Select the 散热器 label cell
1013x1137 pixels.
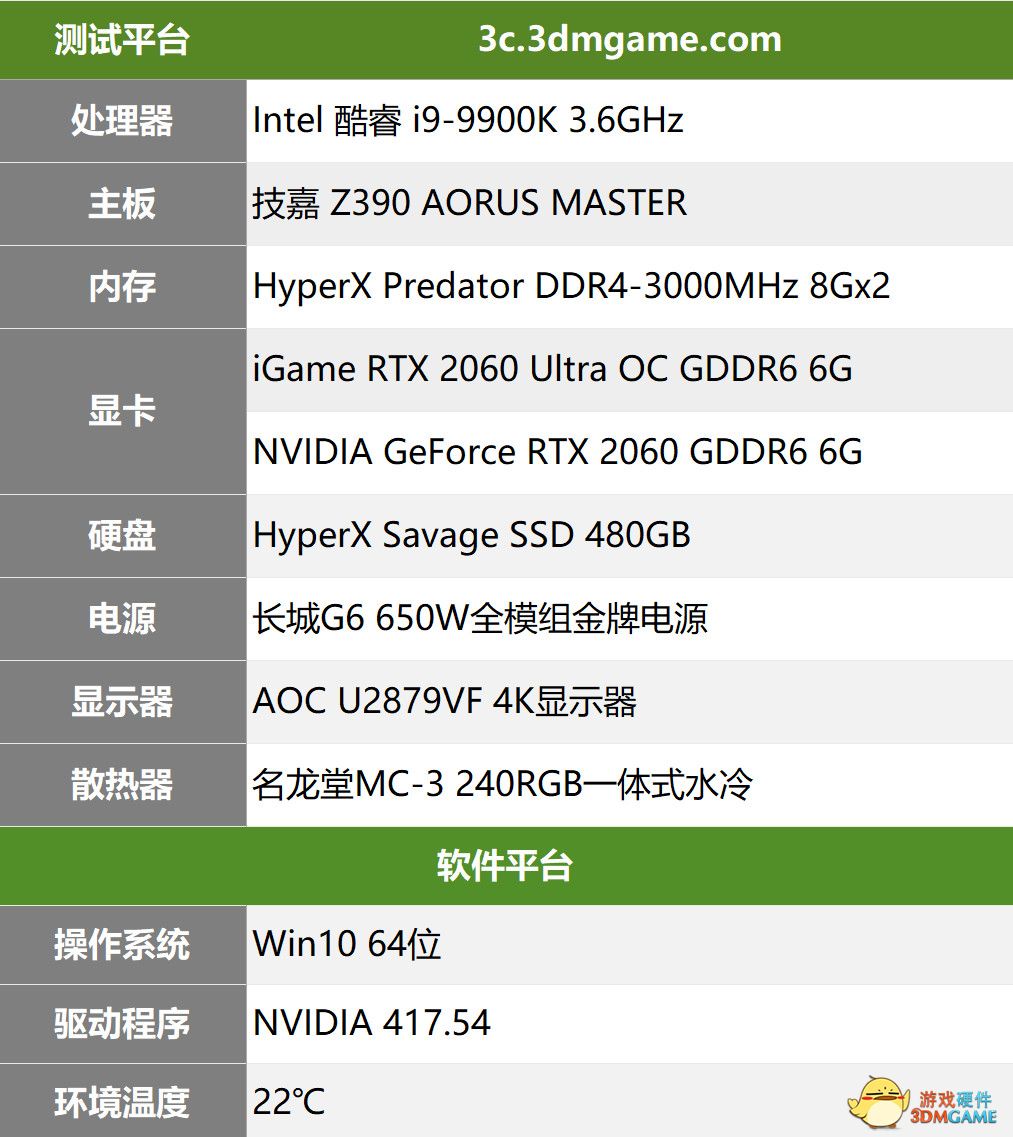123,785
